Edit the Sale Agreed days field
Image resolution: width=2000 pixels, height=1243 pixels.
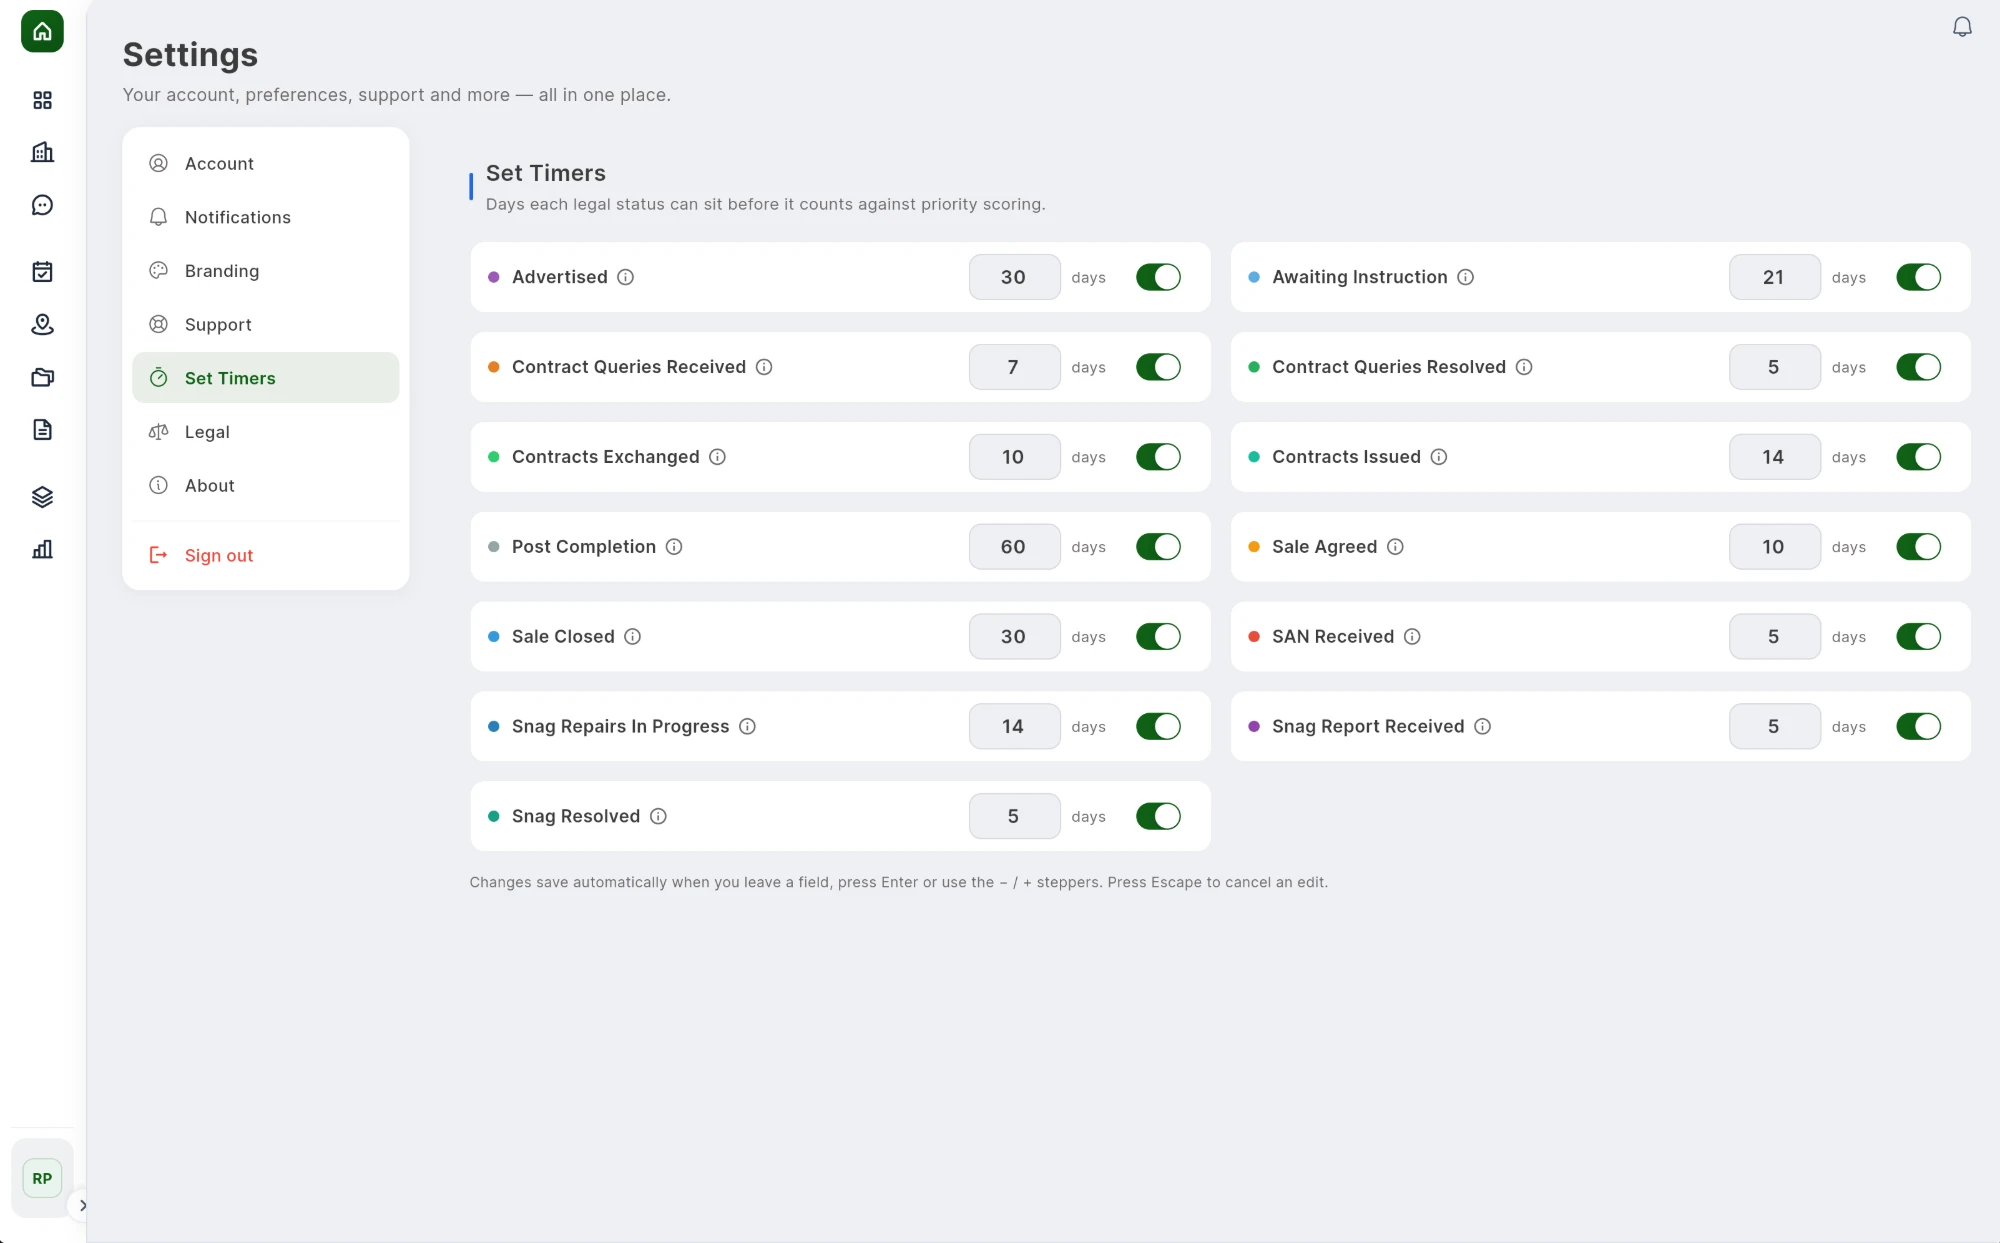[x=1774, y=547]
